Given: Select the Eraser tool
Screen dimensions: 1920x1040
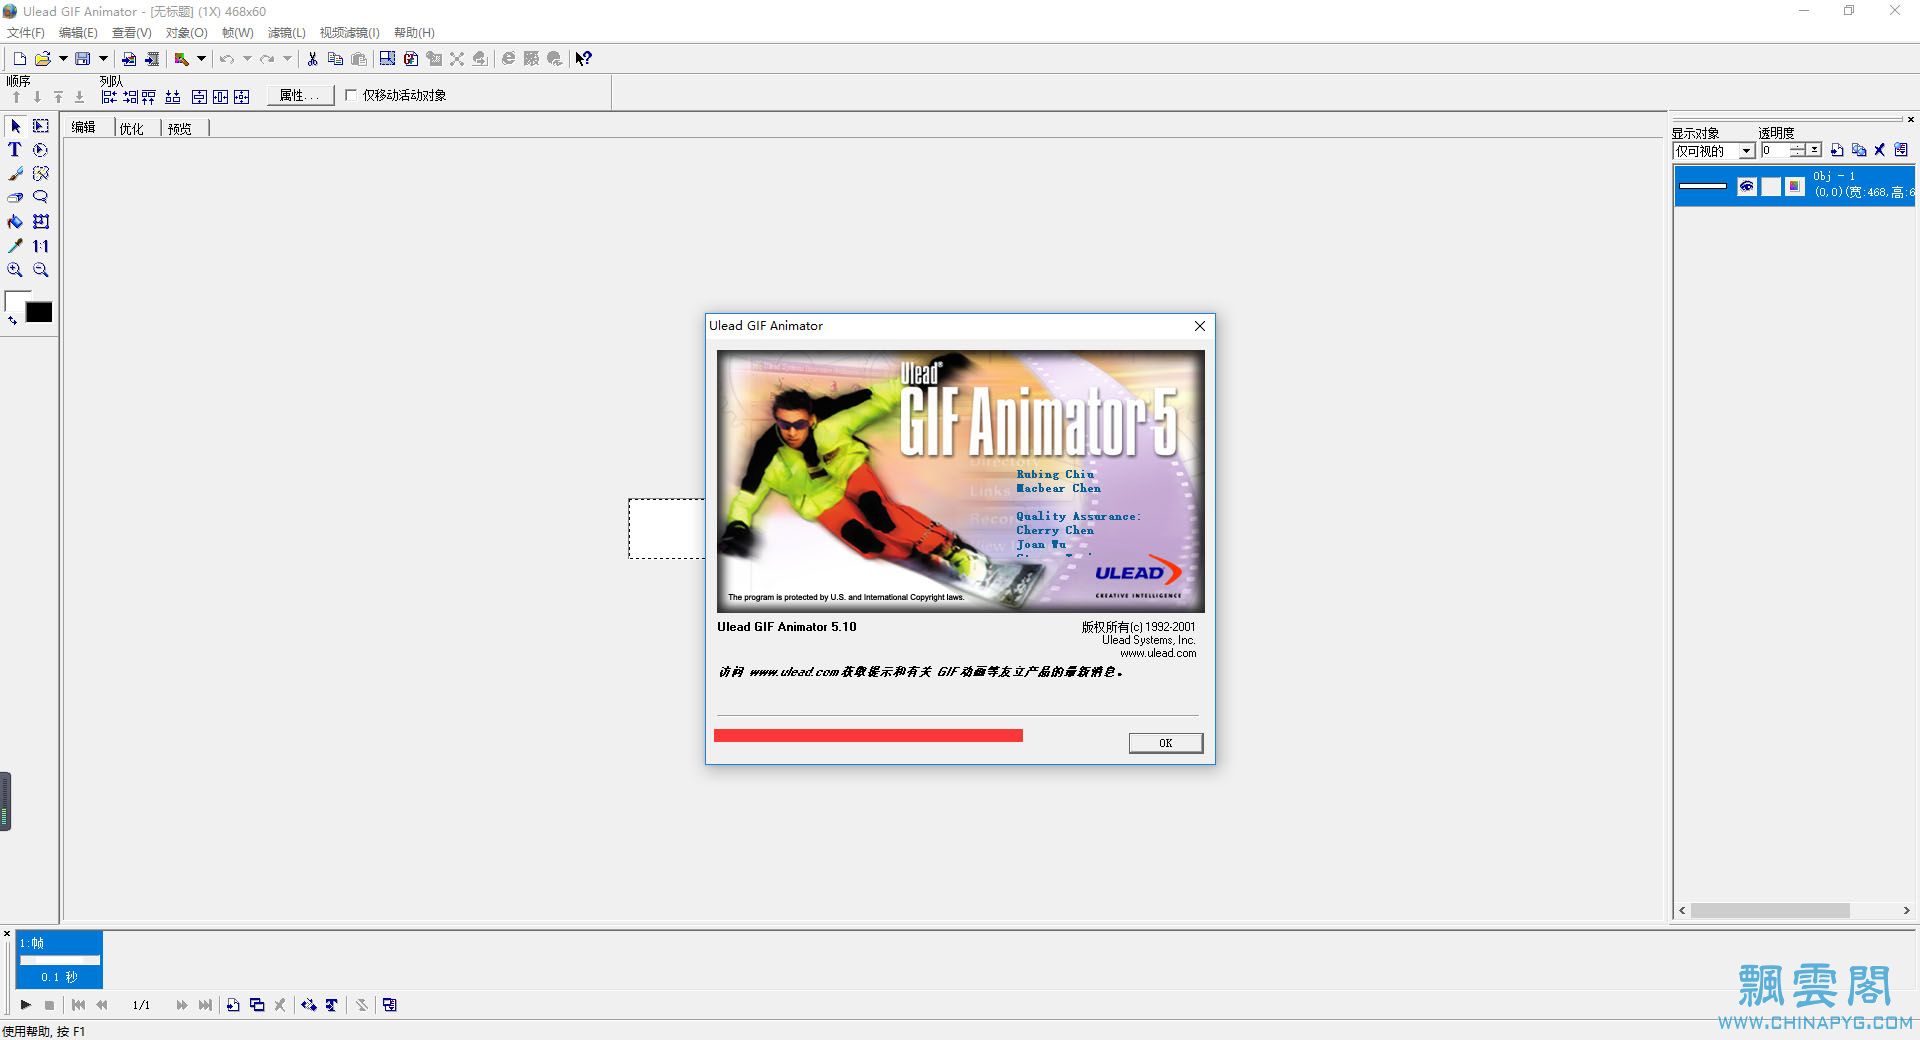Looking at the screenshot, I should [x=15, y=198].
